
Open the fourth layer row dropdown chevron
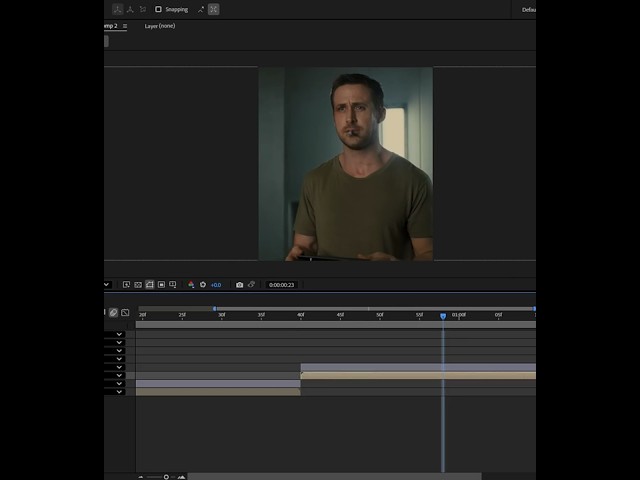119,359
